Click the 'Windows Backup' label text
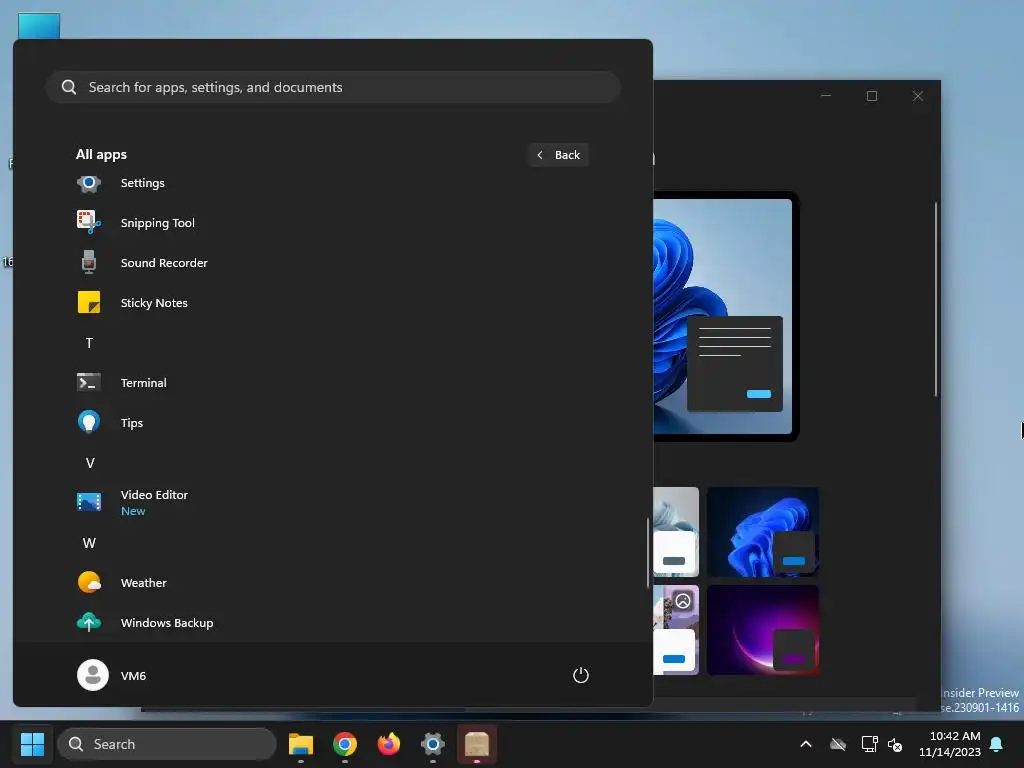The height and width of the screenshot is (768, 1024). tap(167, 623)
